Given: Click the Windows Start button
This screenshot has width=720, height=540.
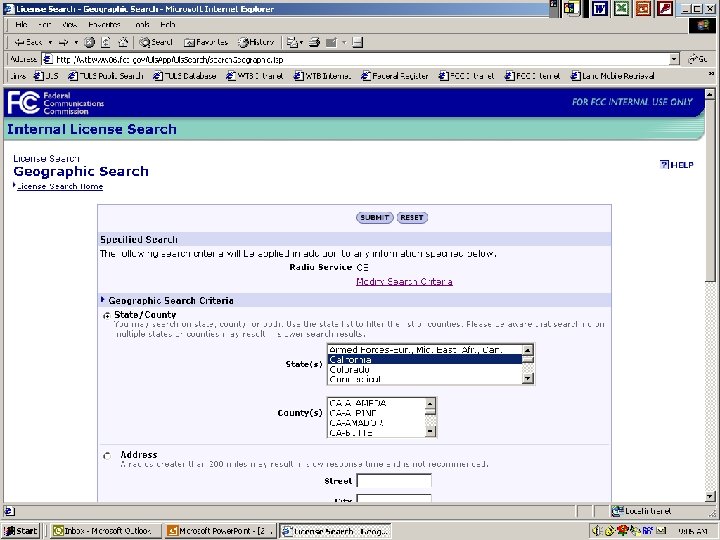Looking at the screenshot, I should tap(21, 531).
